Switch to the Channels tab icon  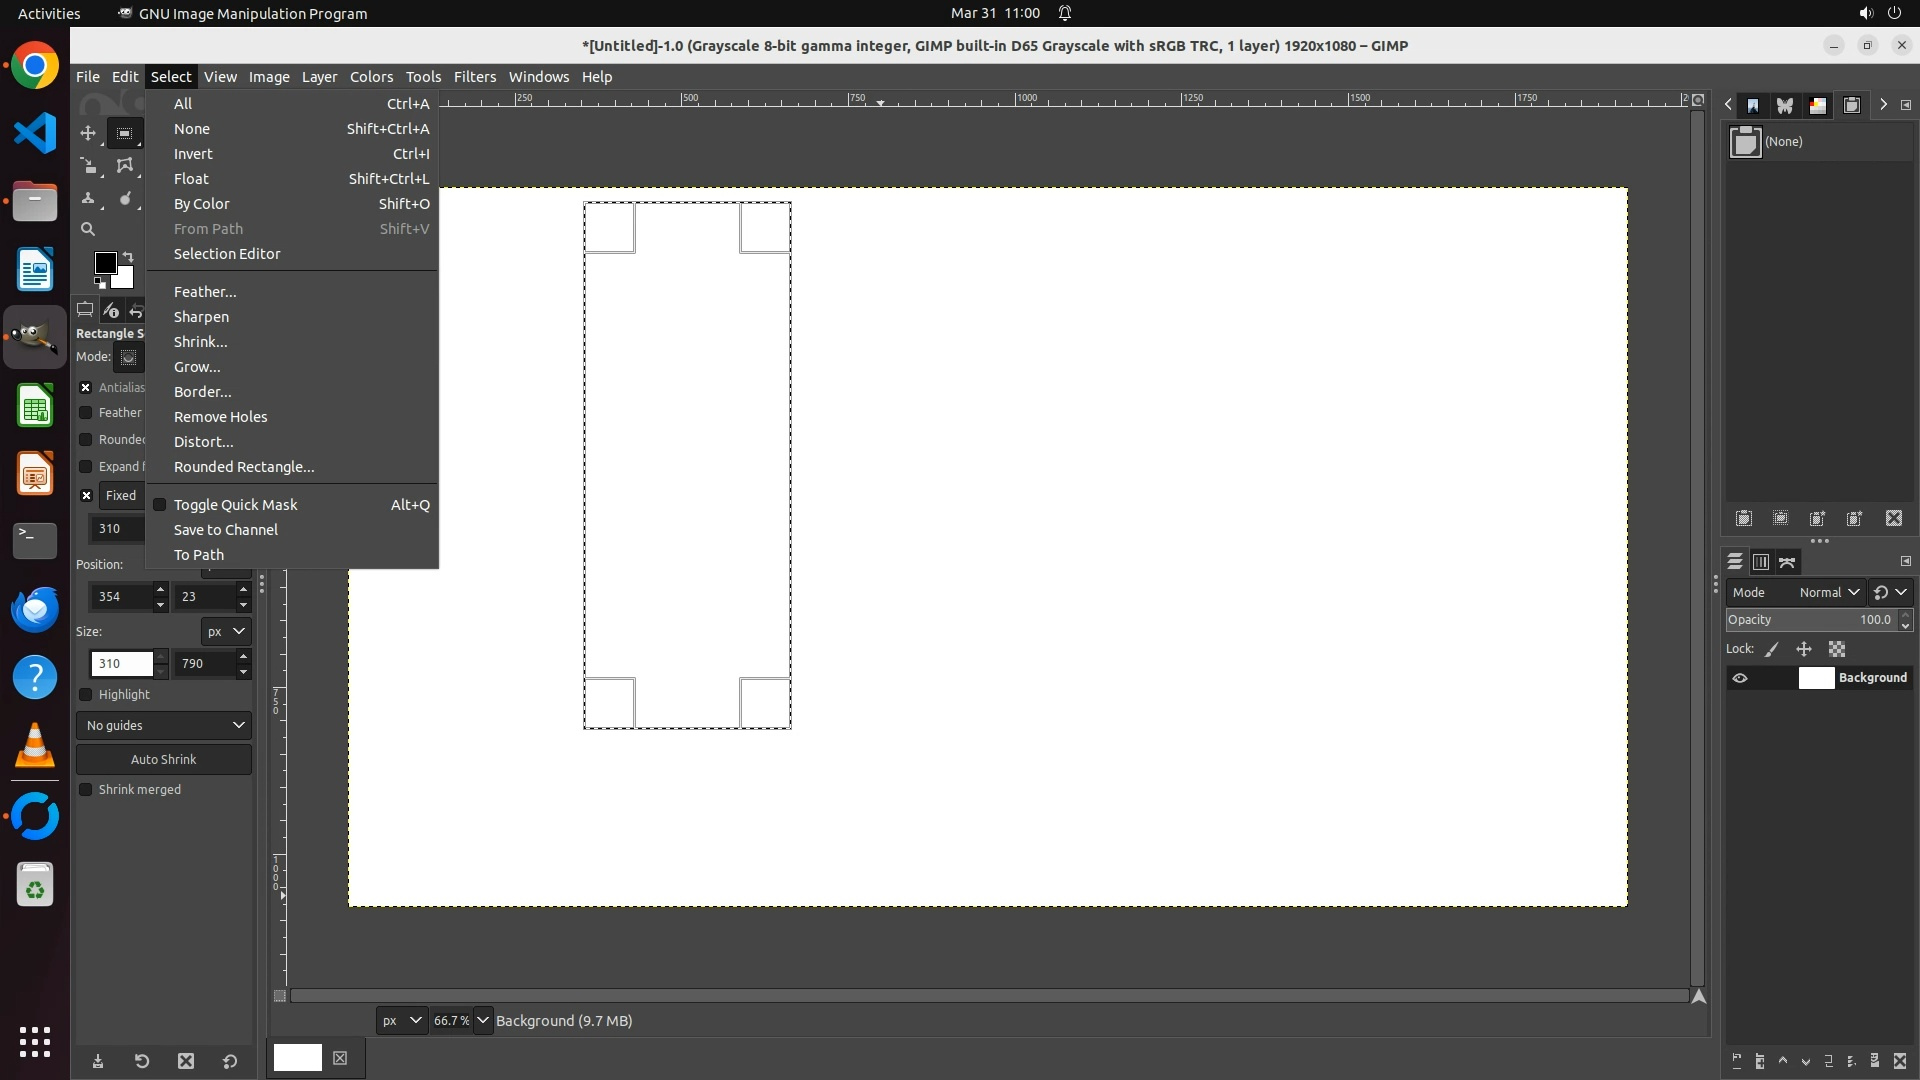click(1760, 562)
